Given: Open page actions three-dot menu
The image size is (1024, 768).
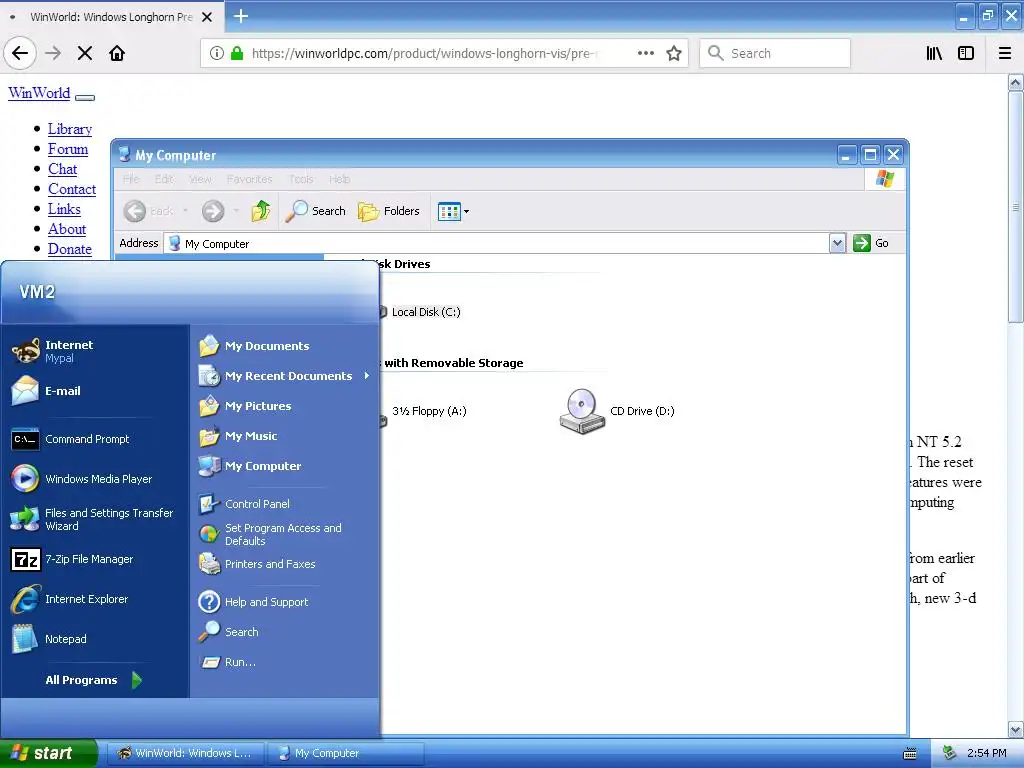Looking at the screenshot, I should [x=646, y=53].
